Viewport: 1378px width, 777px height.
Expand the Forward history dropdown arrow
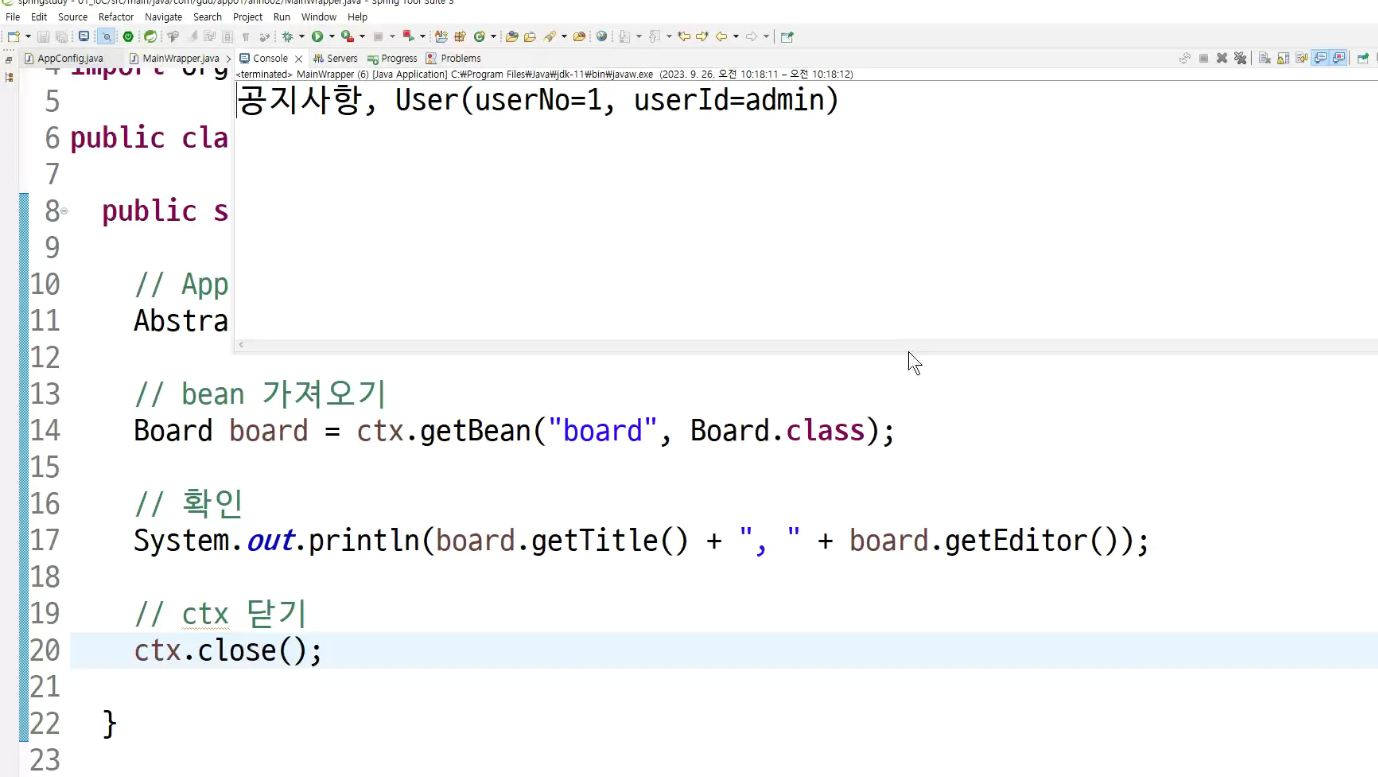766,37
